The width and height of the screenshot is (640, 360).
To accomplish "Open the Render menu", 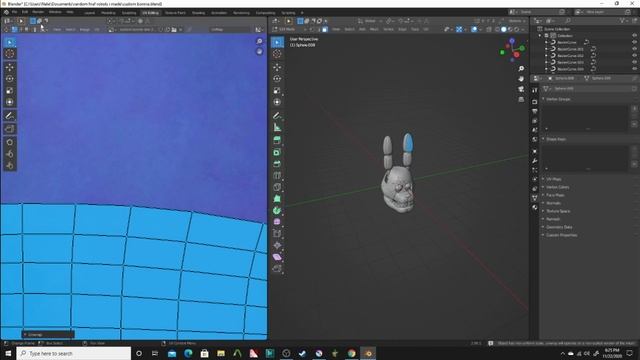I will click(x=38, y=12).
